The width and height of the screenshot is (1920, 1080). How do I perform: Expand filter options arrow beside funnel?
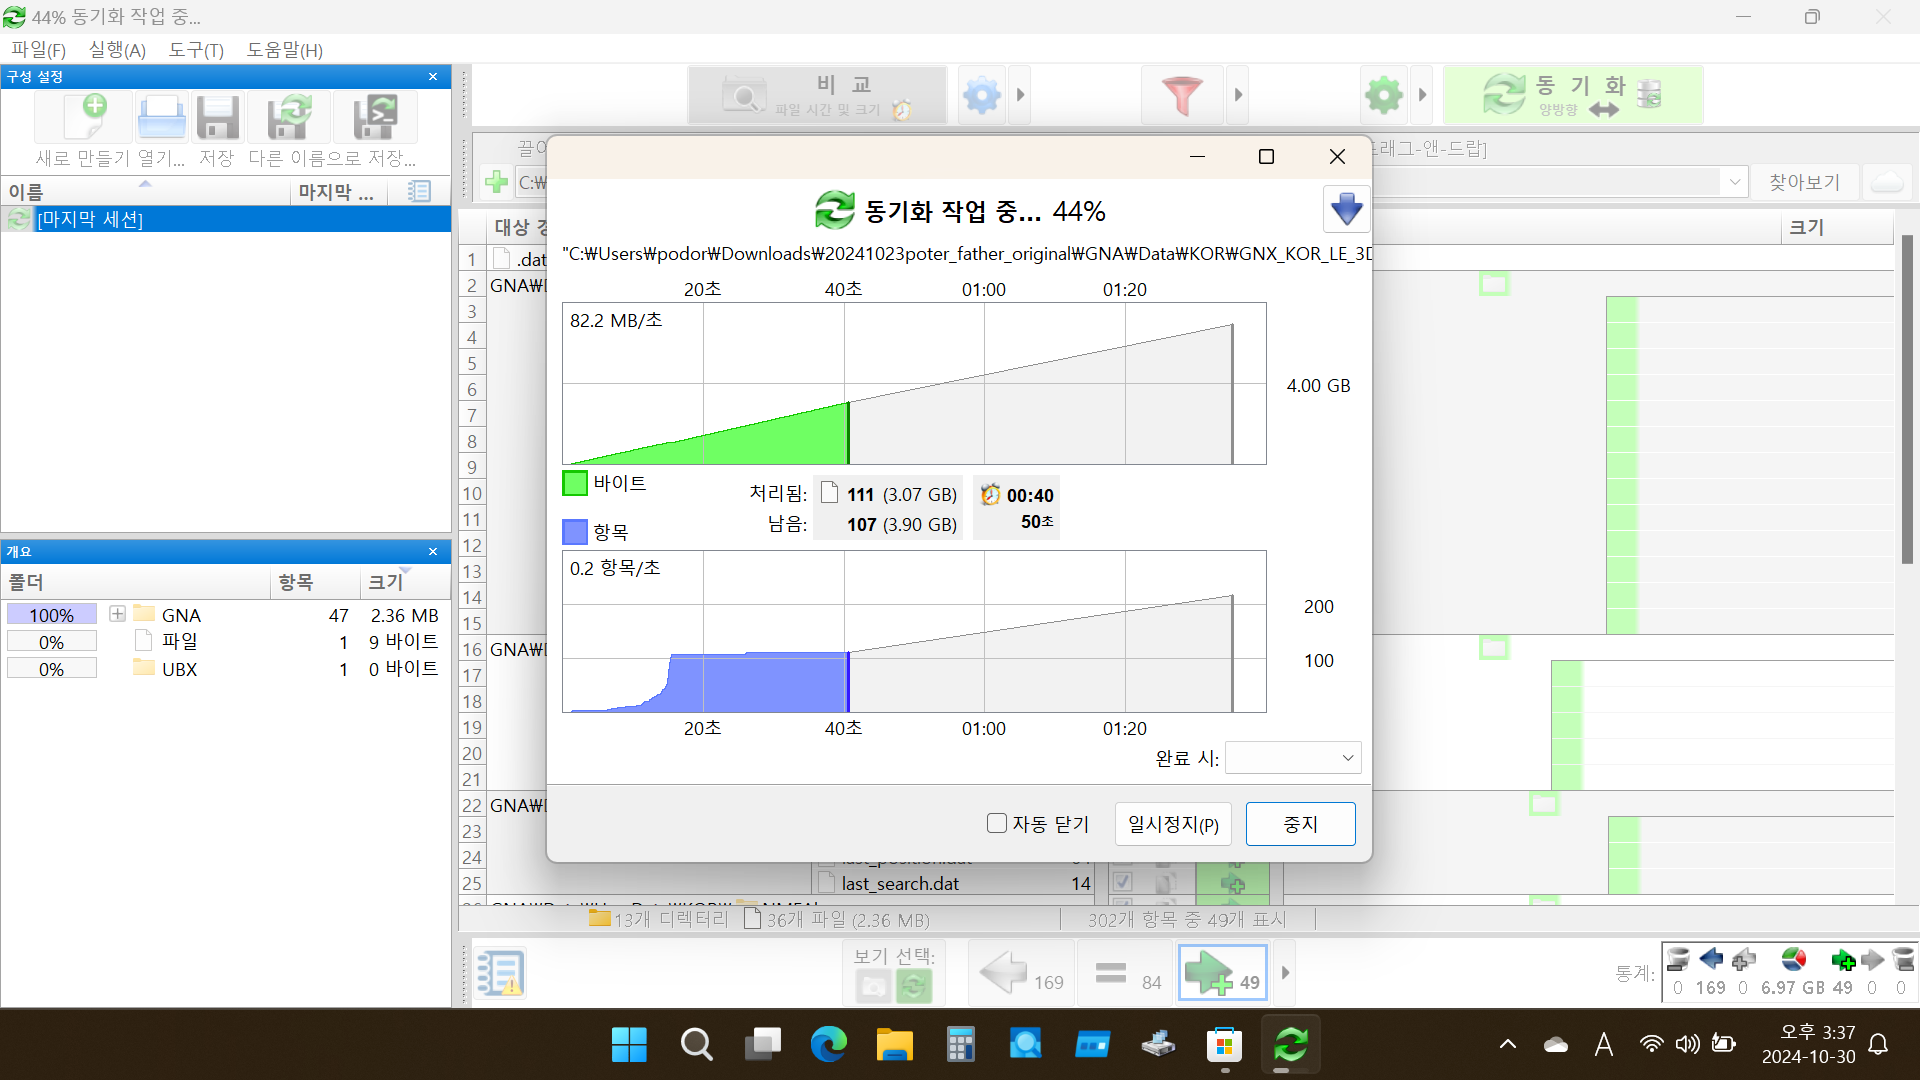(x=1238, y=96)
